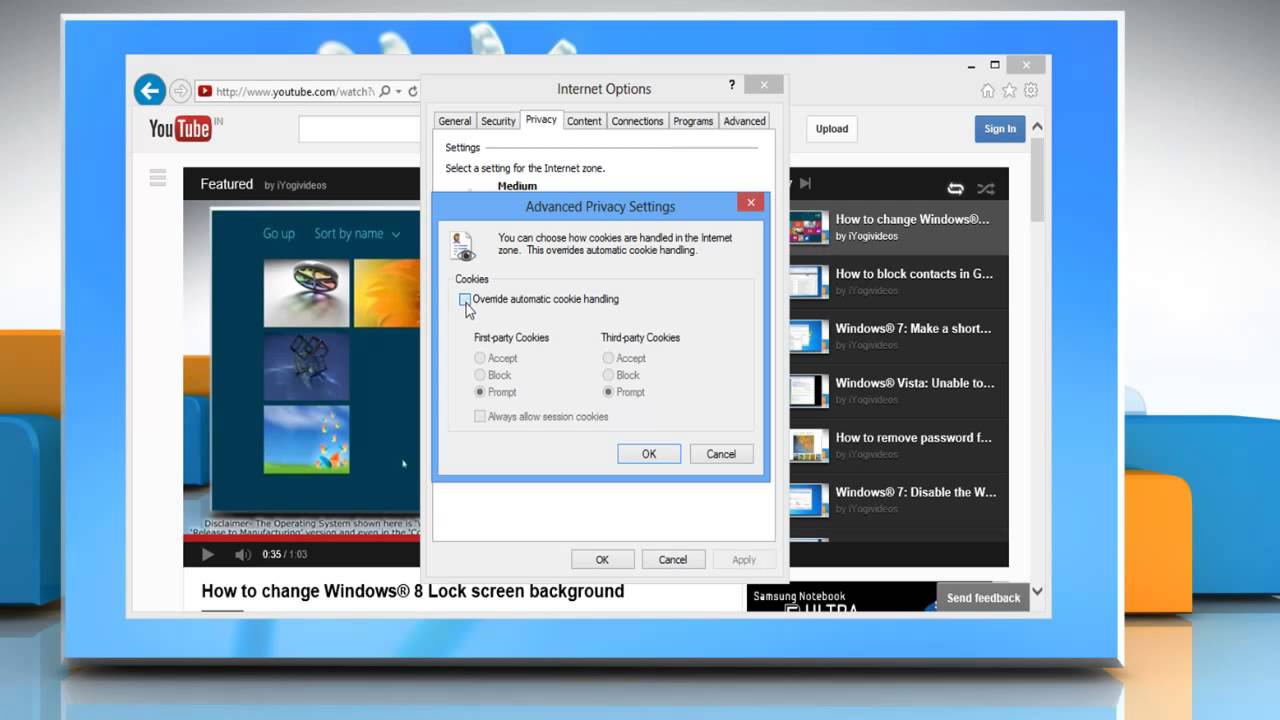
Task: Open playlist item Windows 7: Make a short
Action: (x=899, y=336)
